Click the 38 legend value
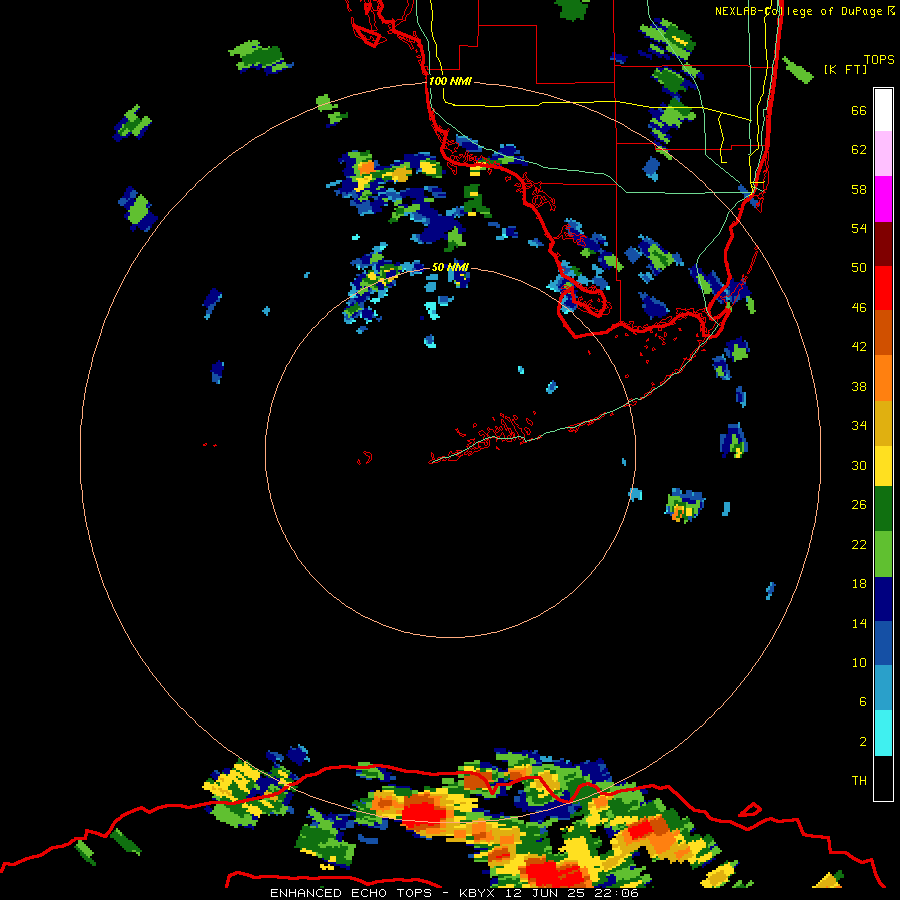Screen dimensions: 900x900 tap(859, 386)
